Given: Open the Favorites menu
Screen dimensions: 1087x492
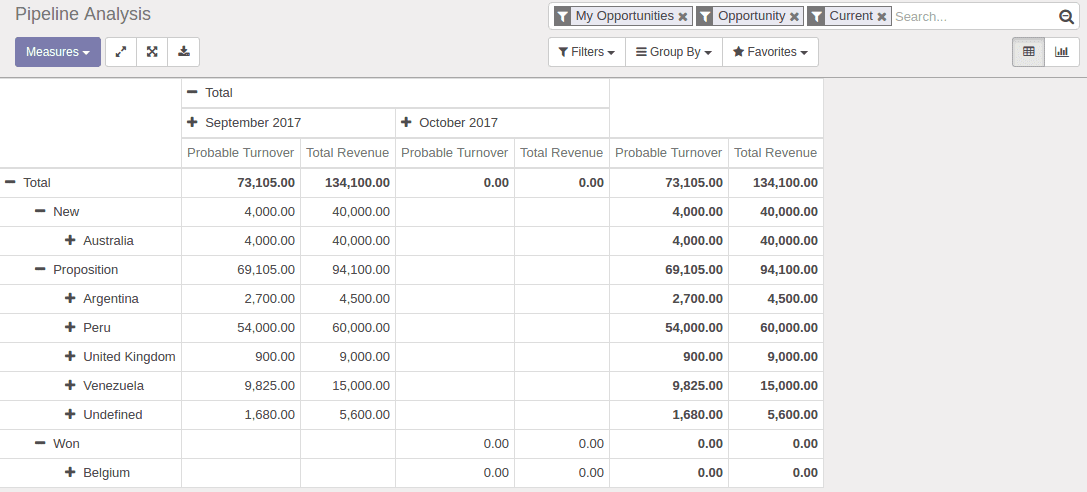Looking at the screenshot, I should (770, 52).
